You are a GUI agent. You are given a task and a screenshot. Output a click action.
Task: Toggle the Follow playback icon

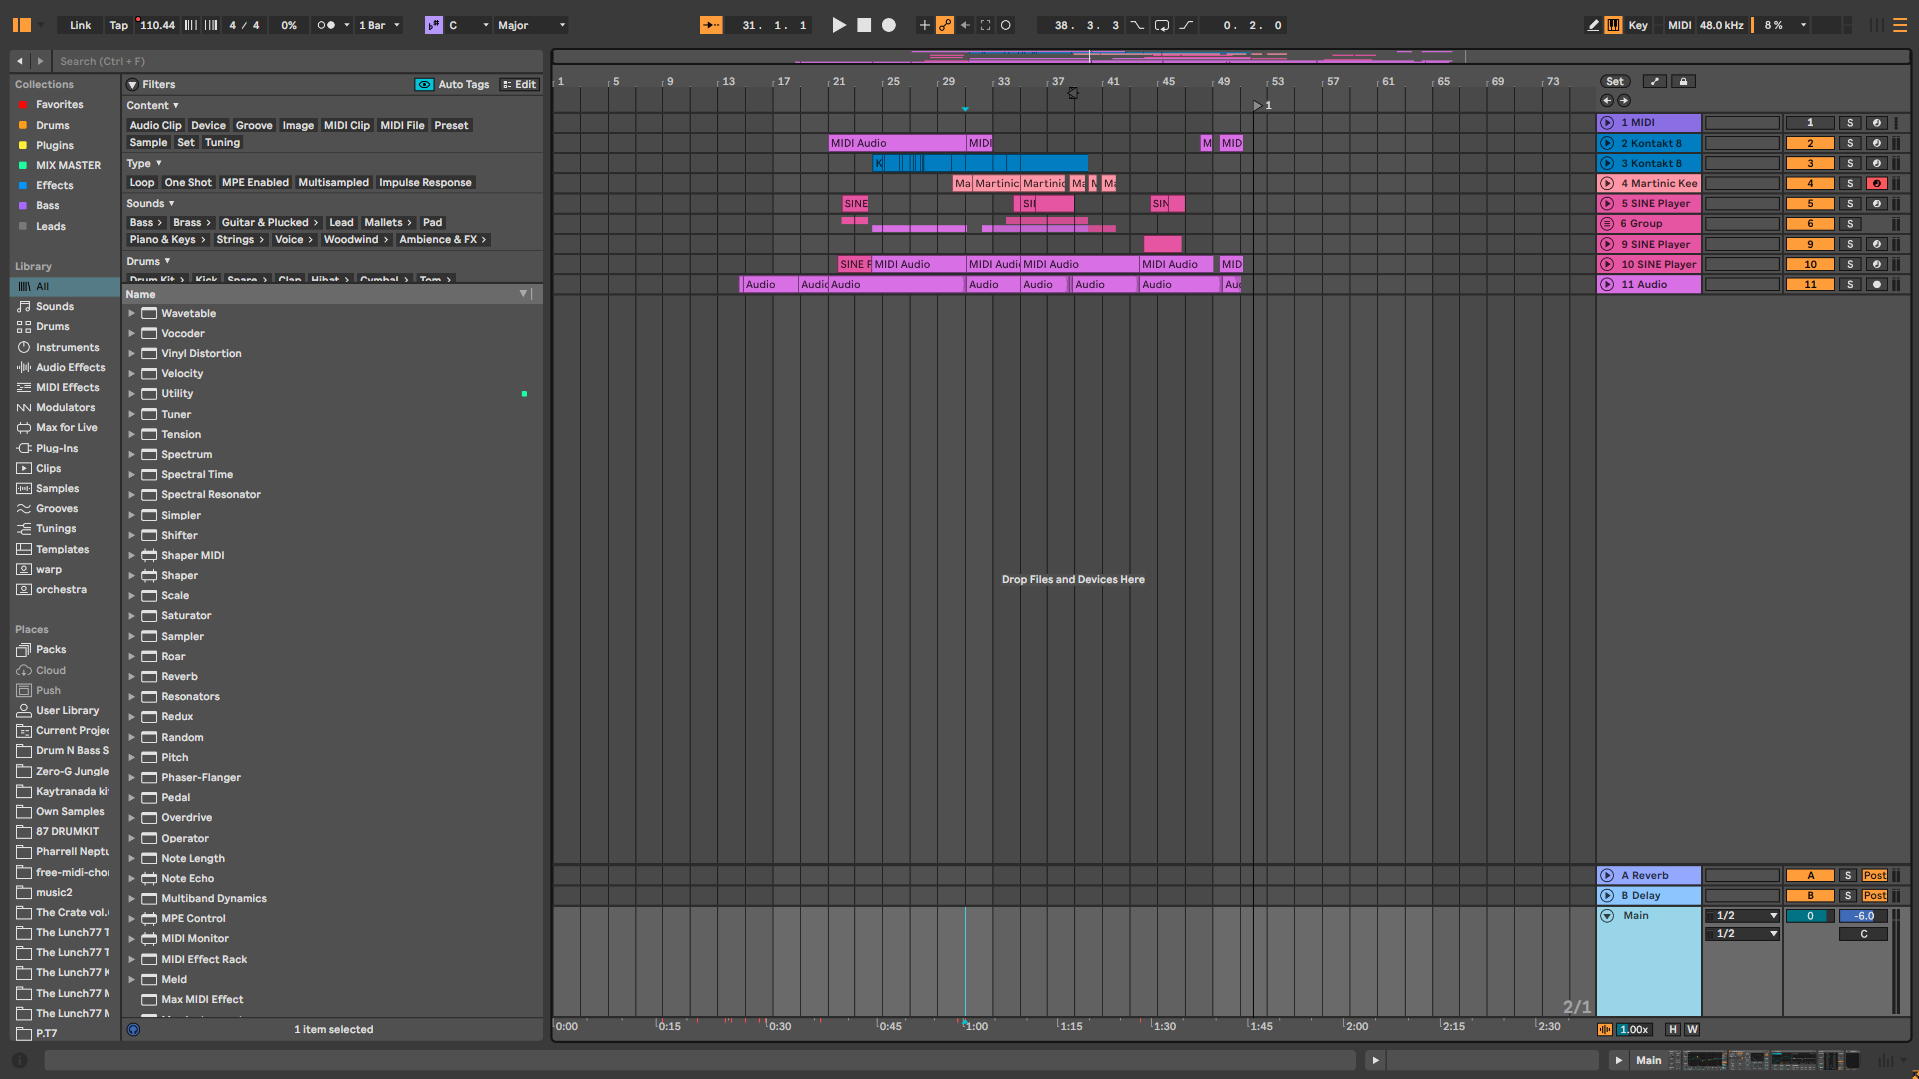pos(711,25)
